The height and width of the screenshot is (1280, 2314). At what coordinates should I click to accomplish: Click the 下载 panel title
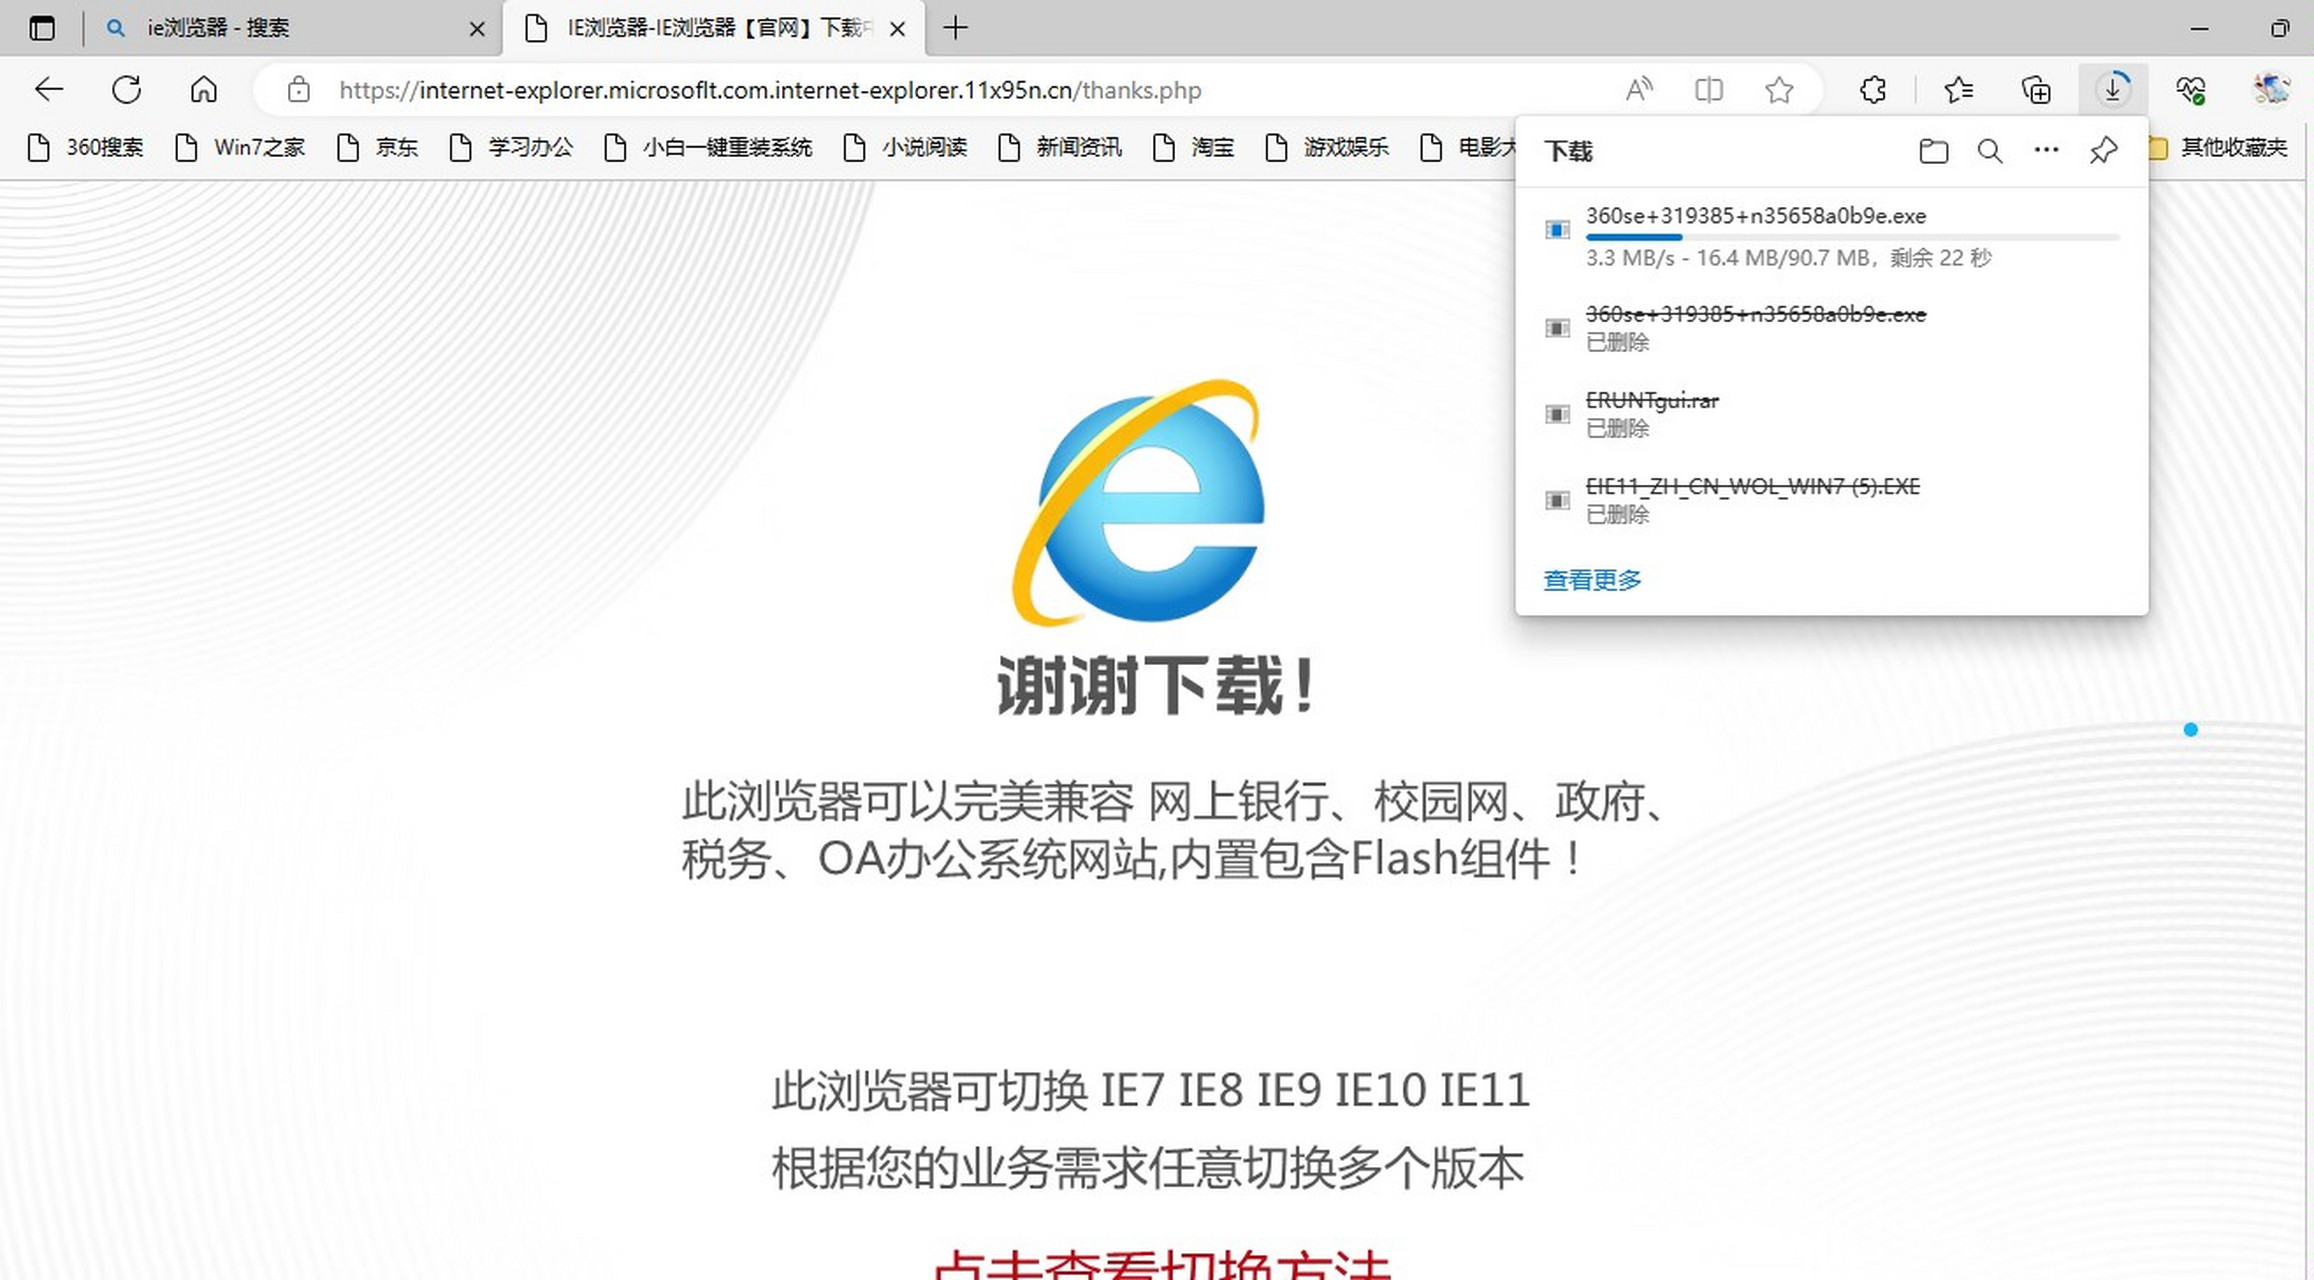coord(1568,151)
